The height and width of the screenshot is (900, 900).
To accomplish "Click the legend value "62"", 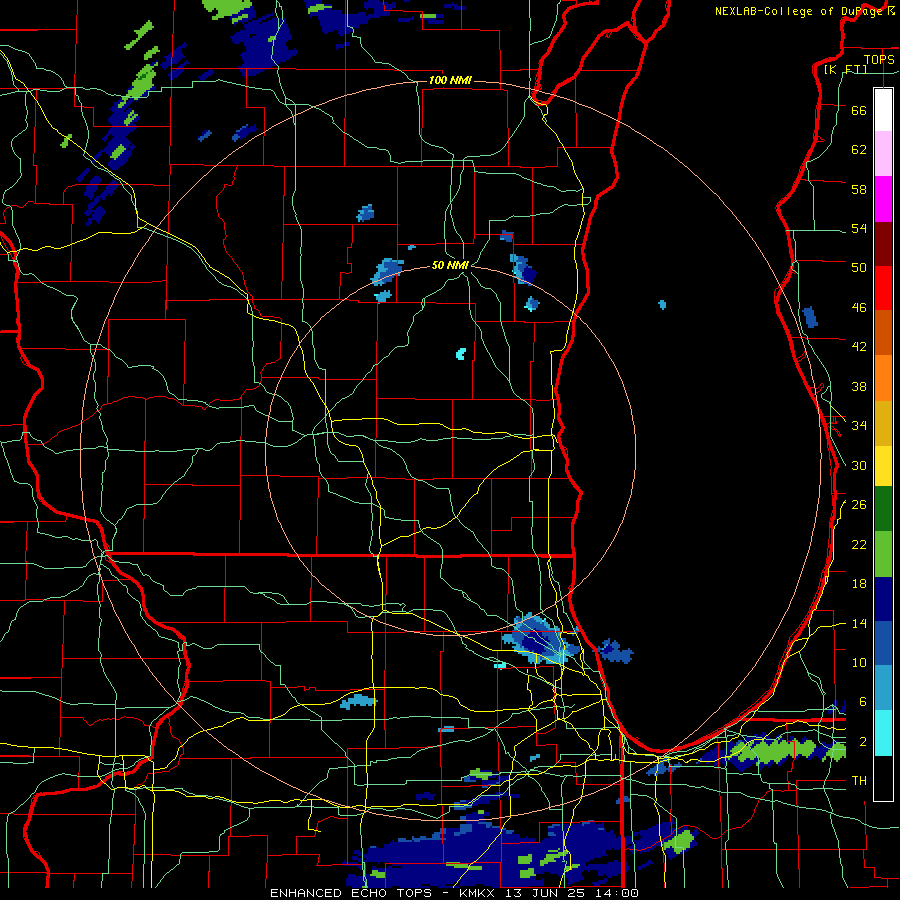I will pos(859,150).
